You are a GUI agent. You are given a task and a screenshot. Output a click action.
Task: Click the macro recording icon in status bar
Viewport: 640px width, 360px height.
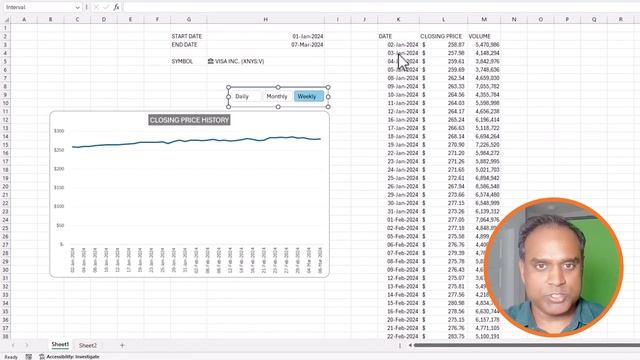coord(29,357)
